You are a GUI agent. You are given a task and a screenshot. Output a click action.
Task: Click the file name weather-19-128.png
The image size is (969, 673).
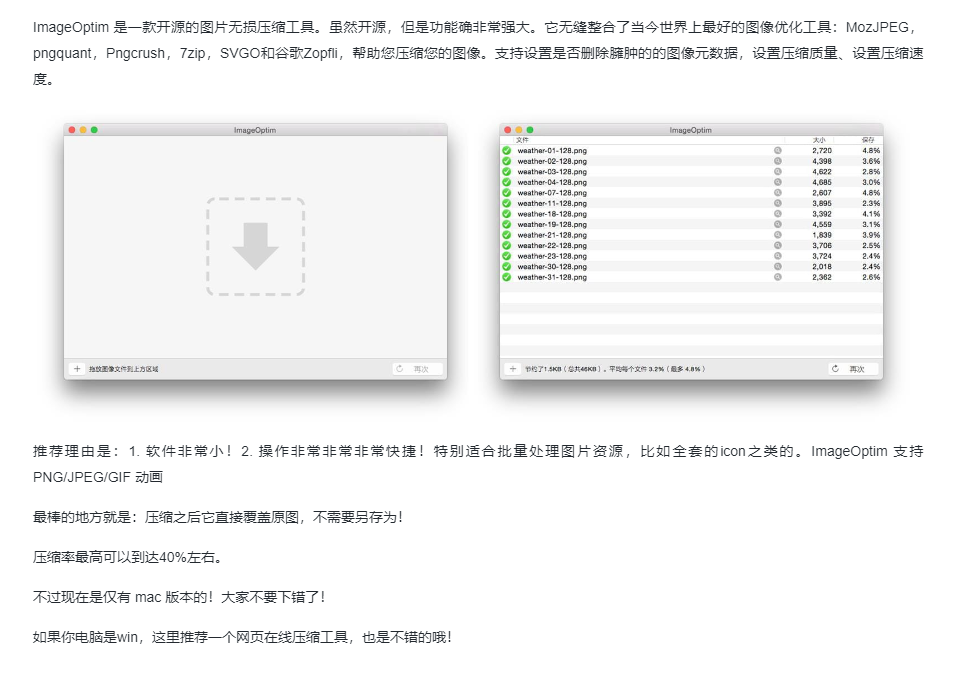click(552, 224)
